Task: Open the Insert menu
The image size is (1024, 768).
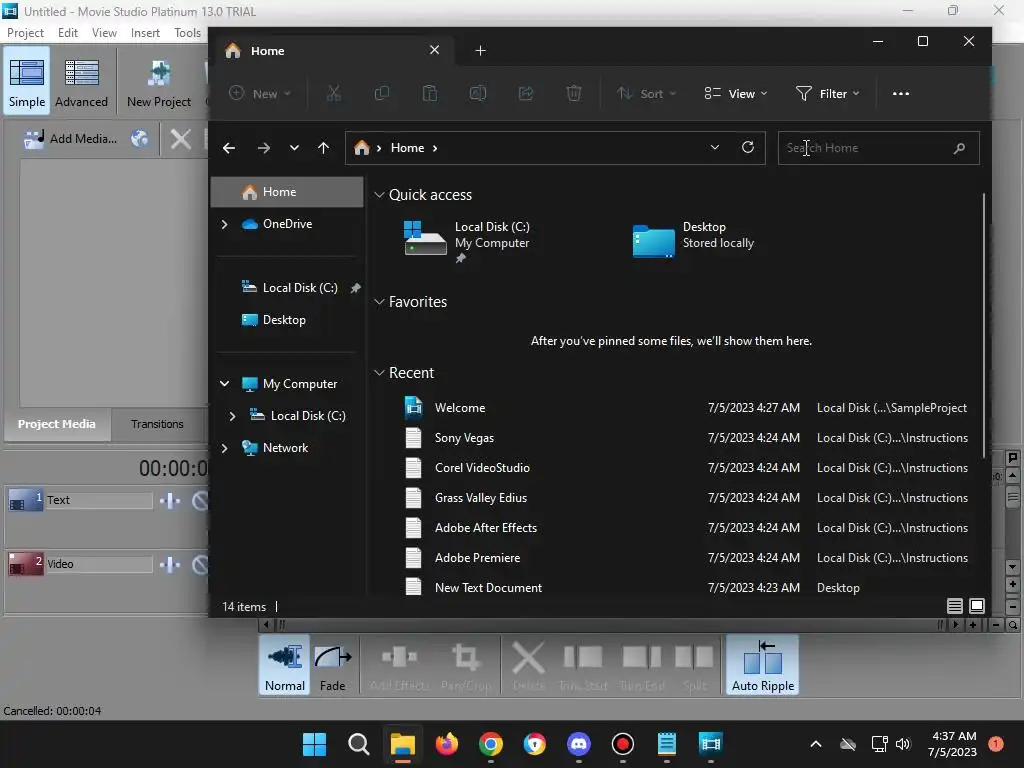Action: (x=145, y=33)
